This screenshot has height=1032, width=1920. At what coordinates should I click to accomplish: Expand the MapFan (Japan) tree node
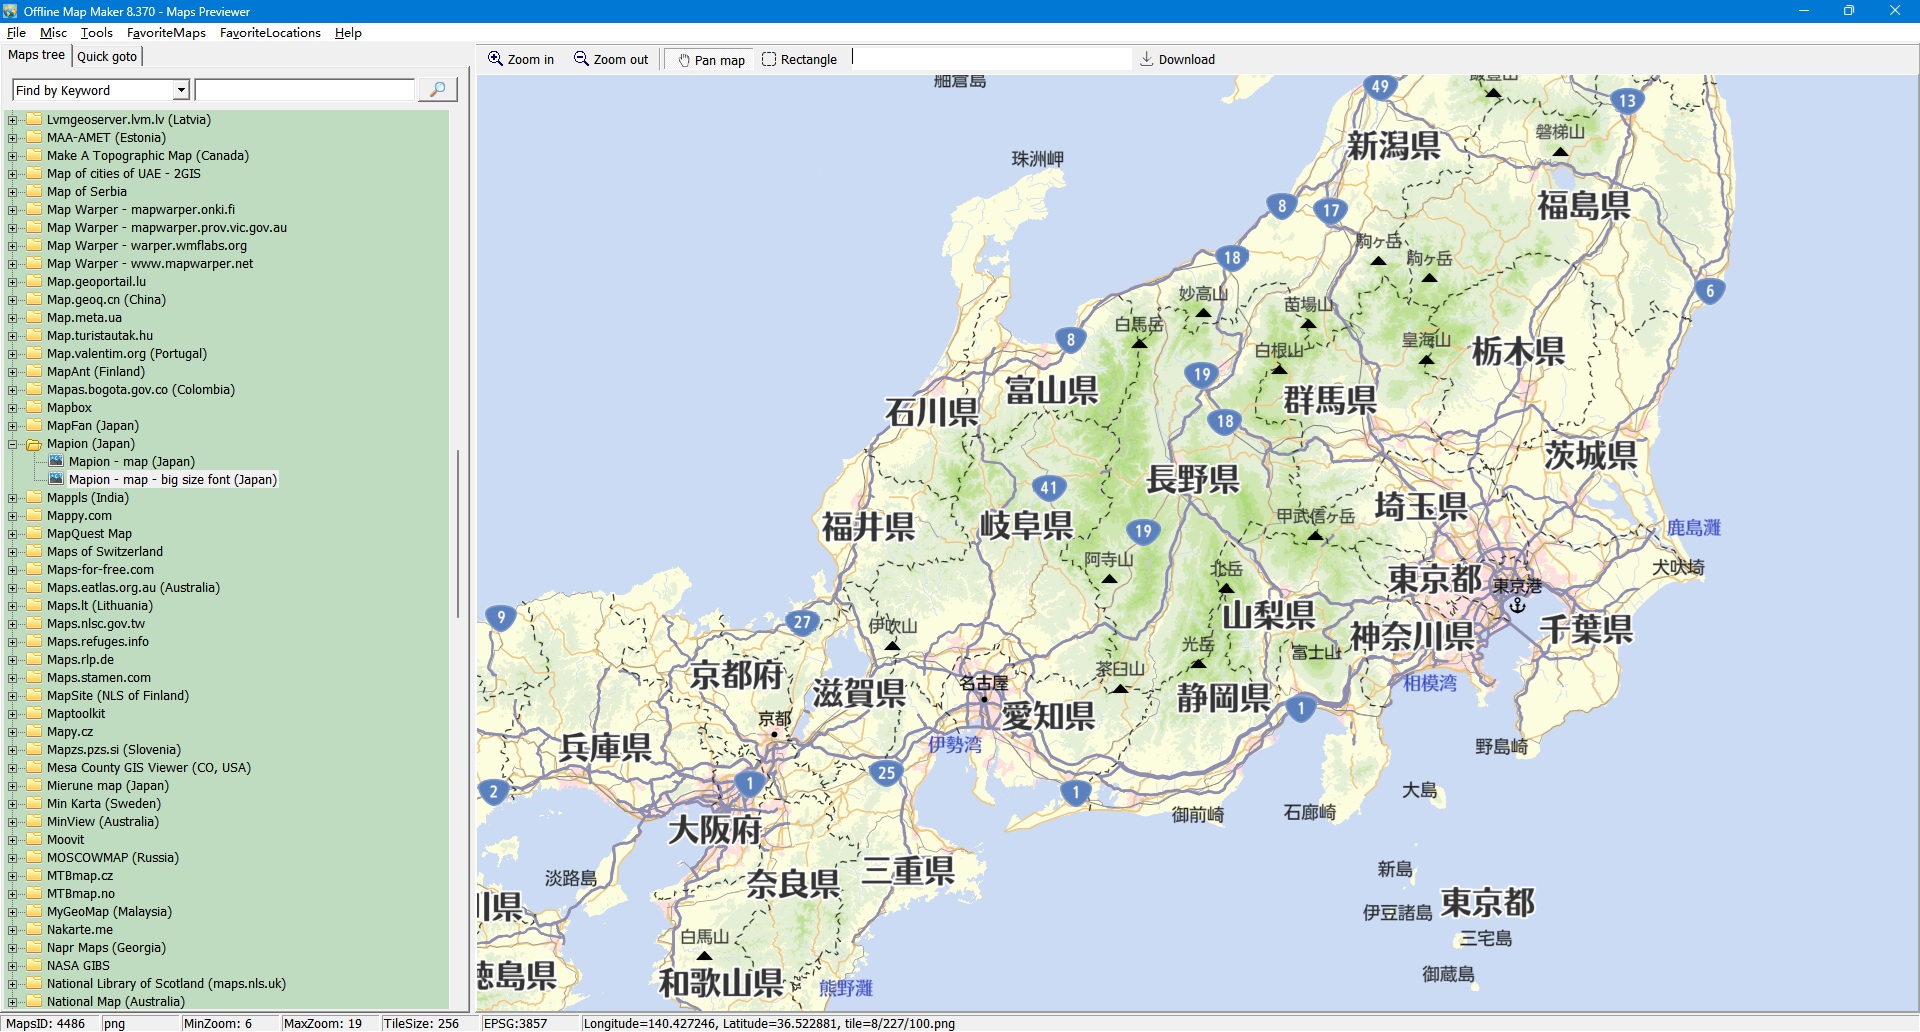pyautogui.click(x=13, y=426)
